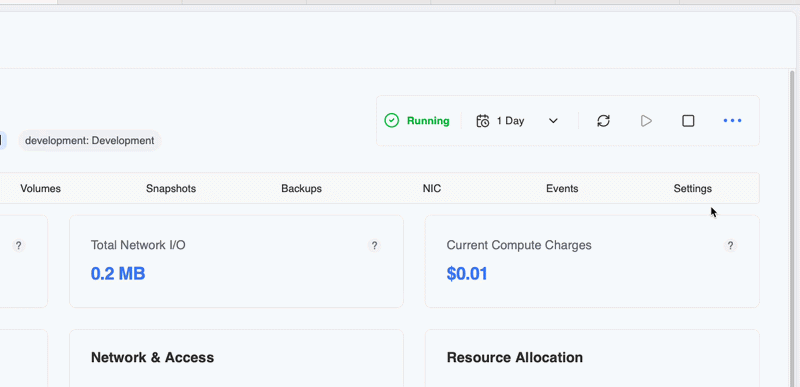Click the $0.01 compute charges value

tap(467, 274)
